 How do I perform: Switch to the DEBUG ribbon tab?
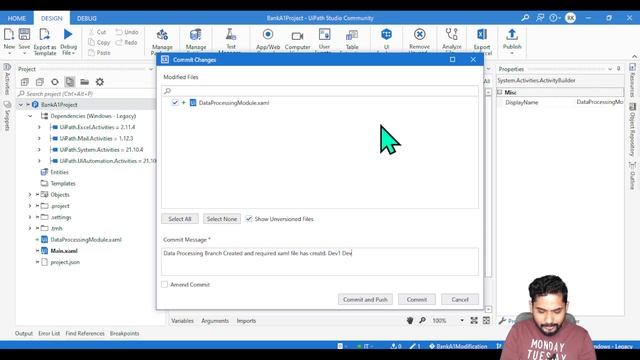coord(87,18)
